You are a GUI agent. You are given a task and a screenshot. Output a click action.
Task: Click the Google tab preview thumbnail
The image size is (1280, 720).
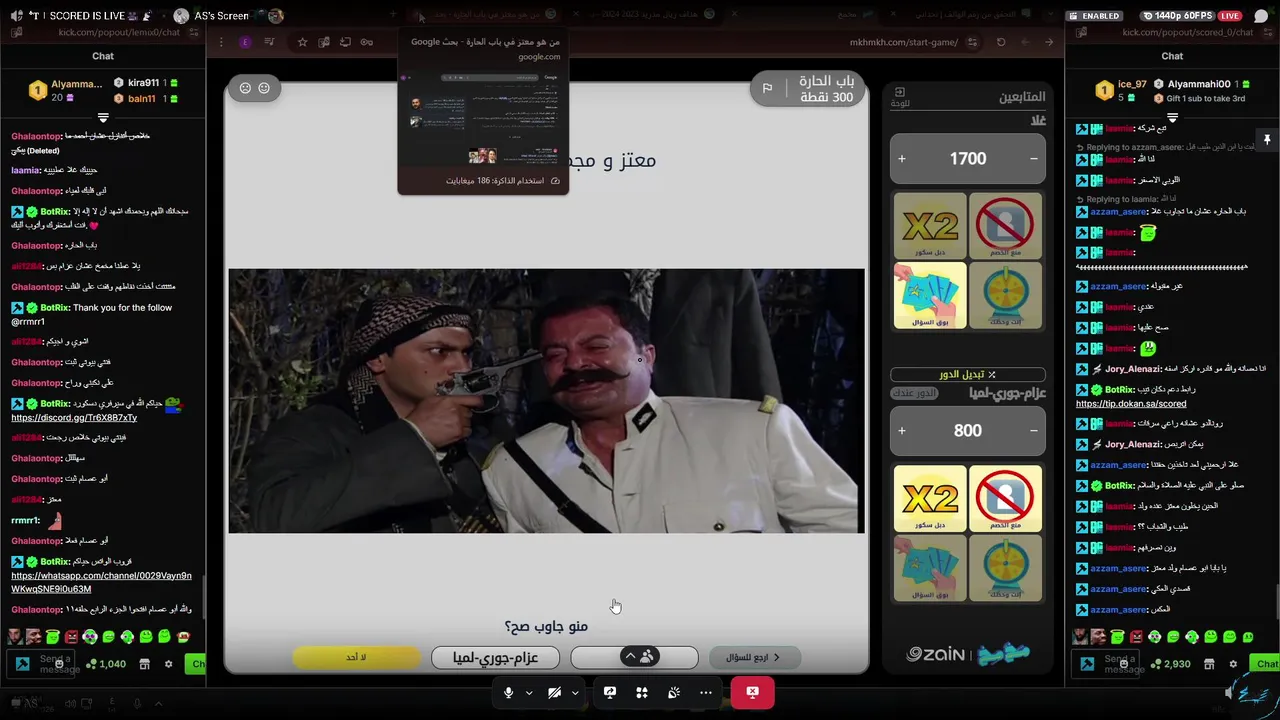click(x=483, y=119)
